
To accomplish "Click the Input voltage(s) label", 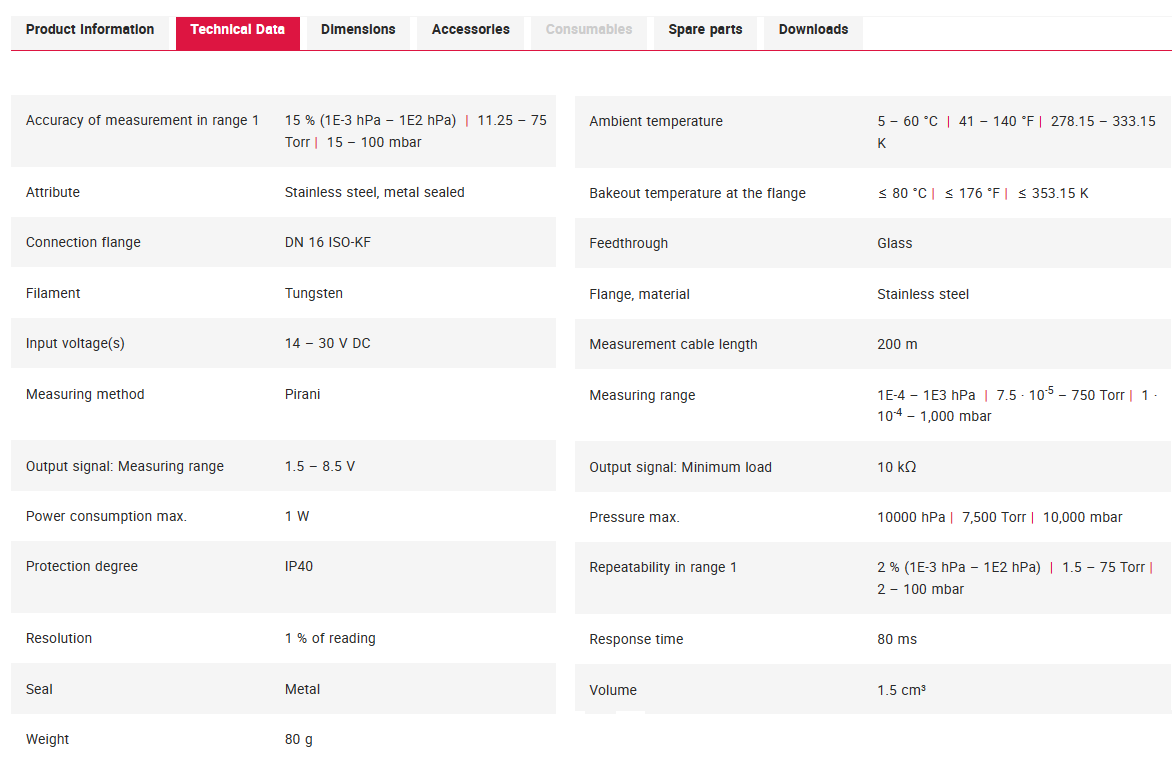I will point(75,344).
